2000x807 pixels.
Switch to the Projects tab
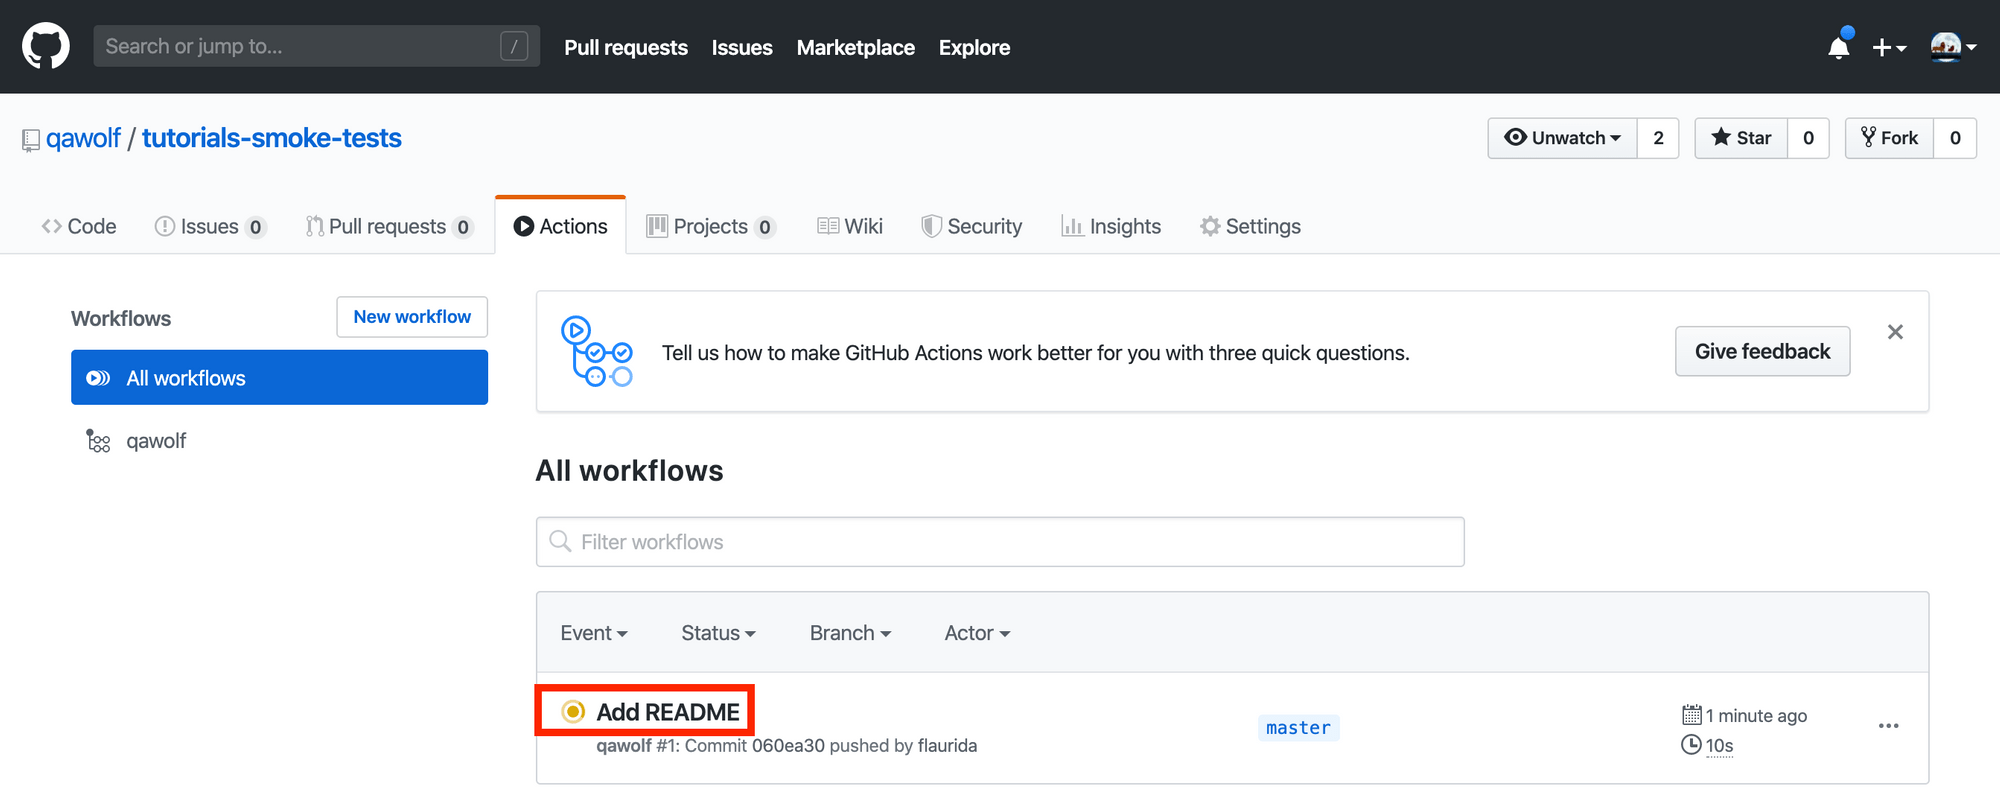(711, 226)
